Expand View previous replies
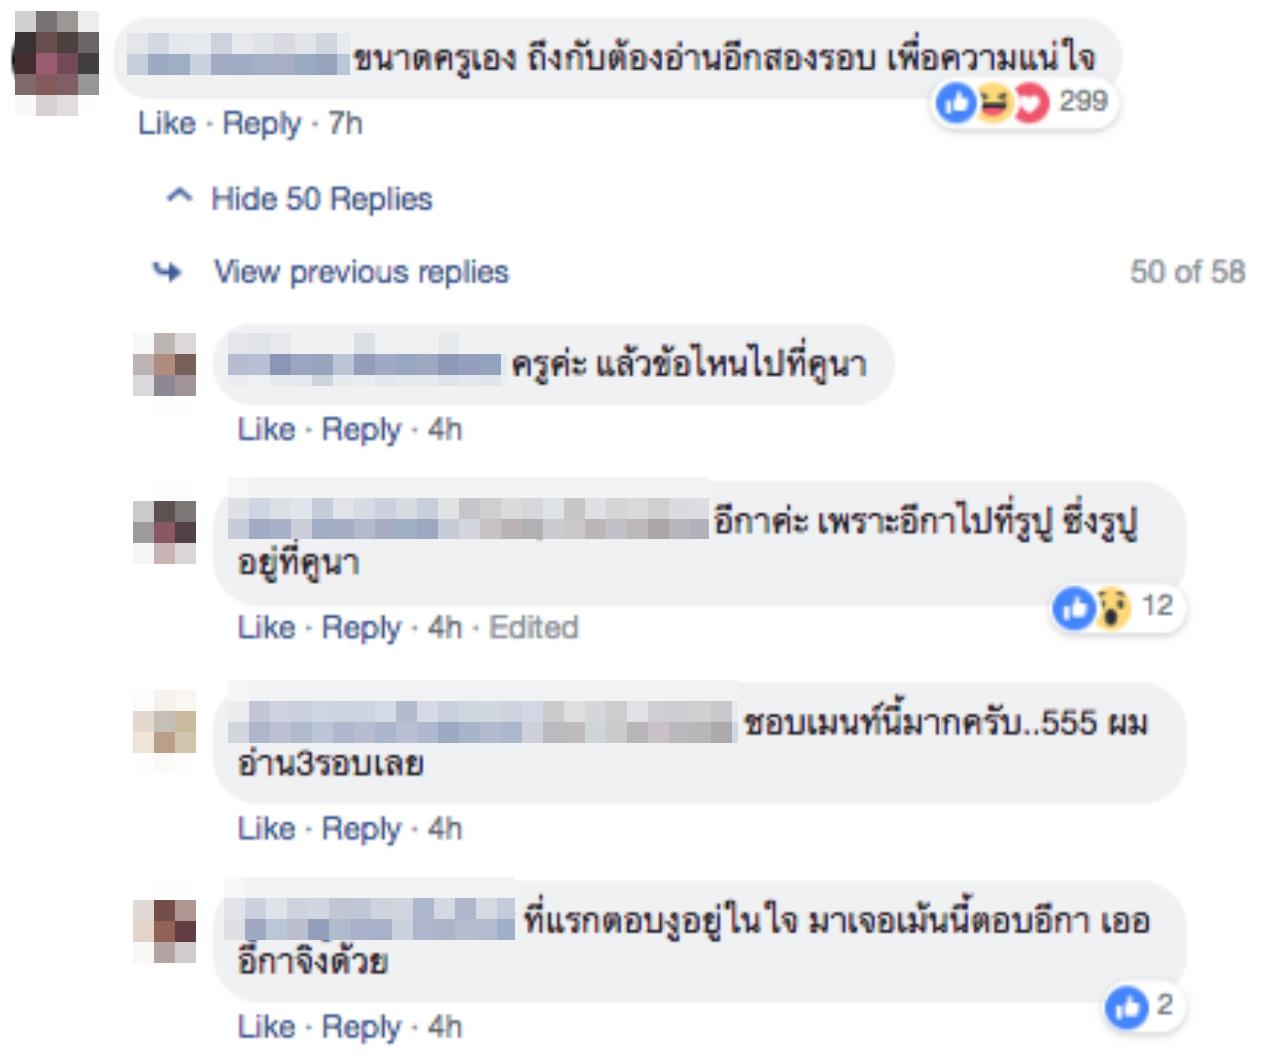 361,272
